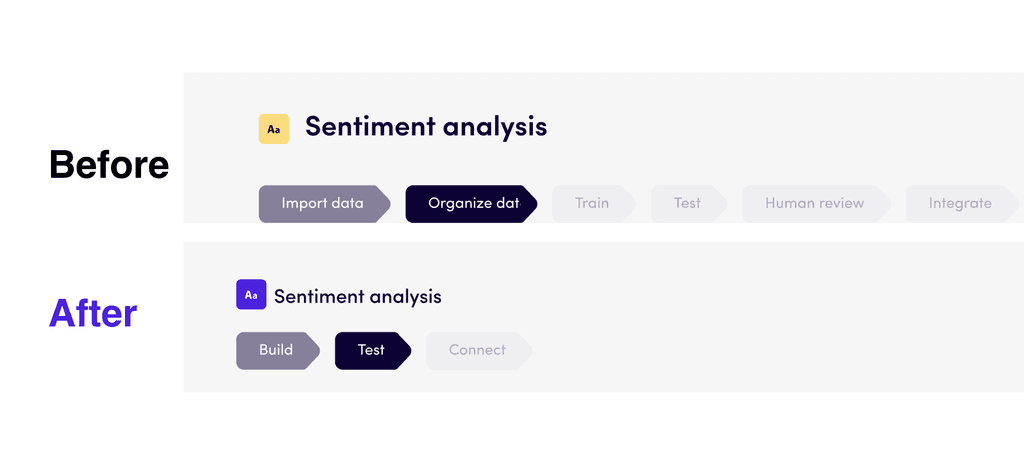Screen dimensions: 1024x460
Task: Click the black Before heading
Action: (109, 165)
